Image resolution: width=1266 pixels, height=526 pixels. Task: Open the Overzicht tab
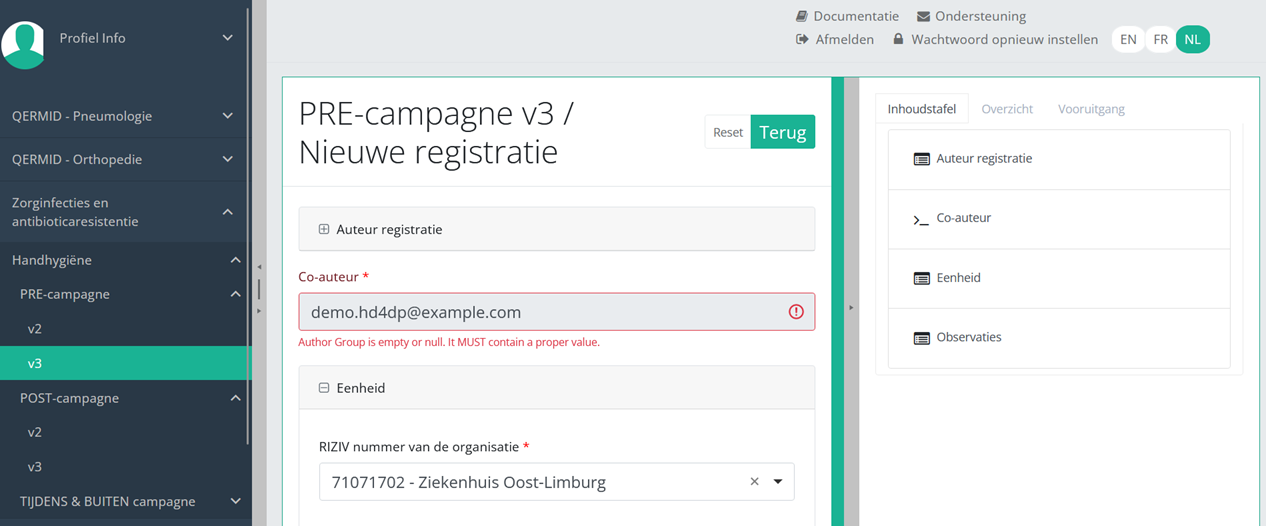[1007, 109]
